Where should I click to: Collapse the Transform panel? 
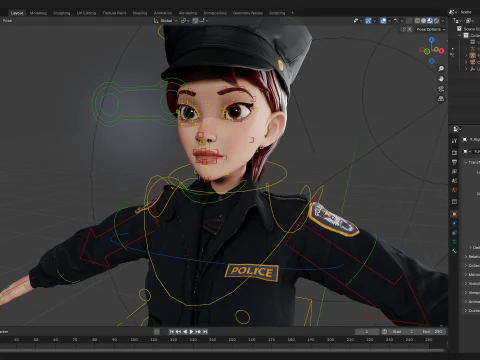pos(472,162)
